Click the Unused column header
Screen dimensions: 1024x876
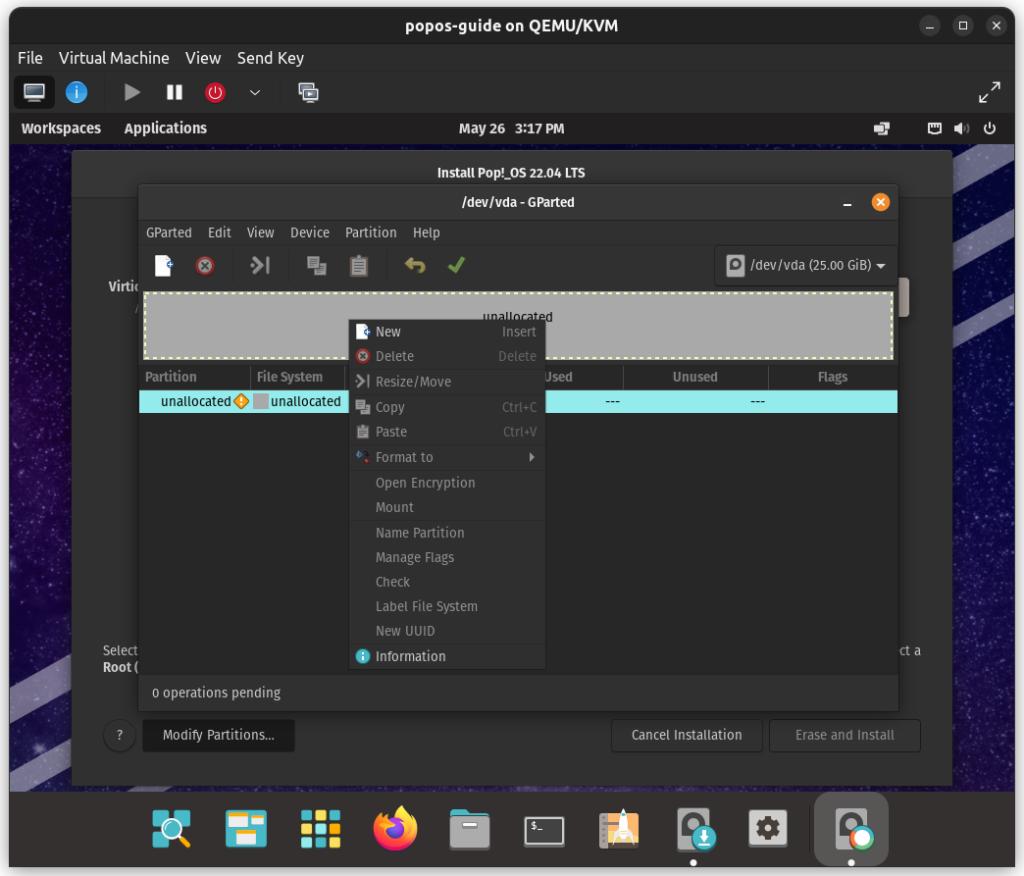pyautogui.click(x=695, y=377)
